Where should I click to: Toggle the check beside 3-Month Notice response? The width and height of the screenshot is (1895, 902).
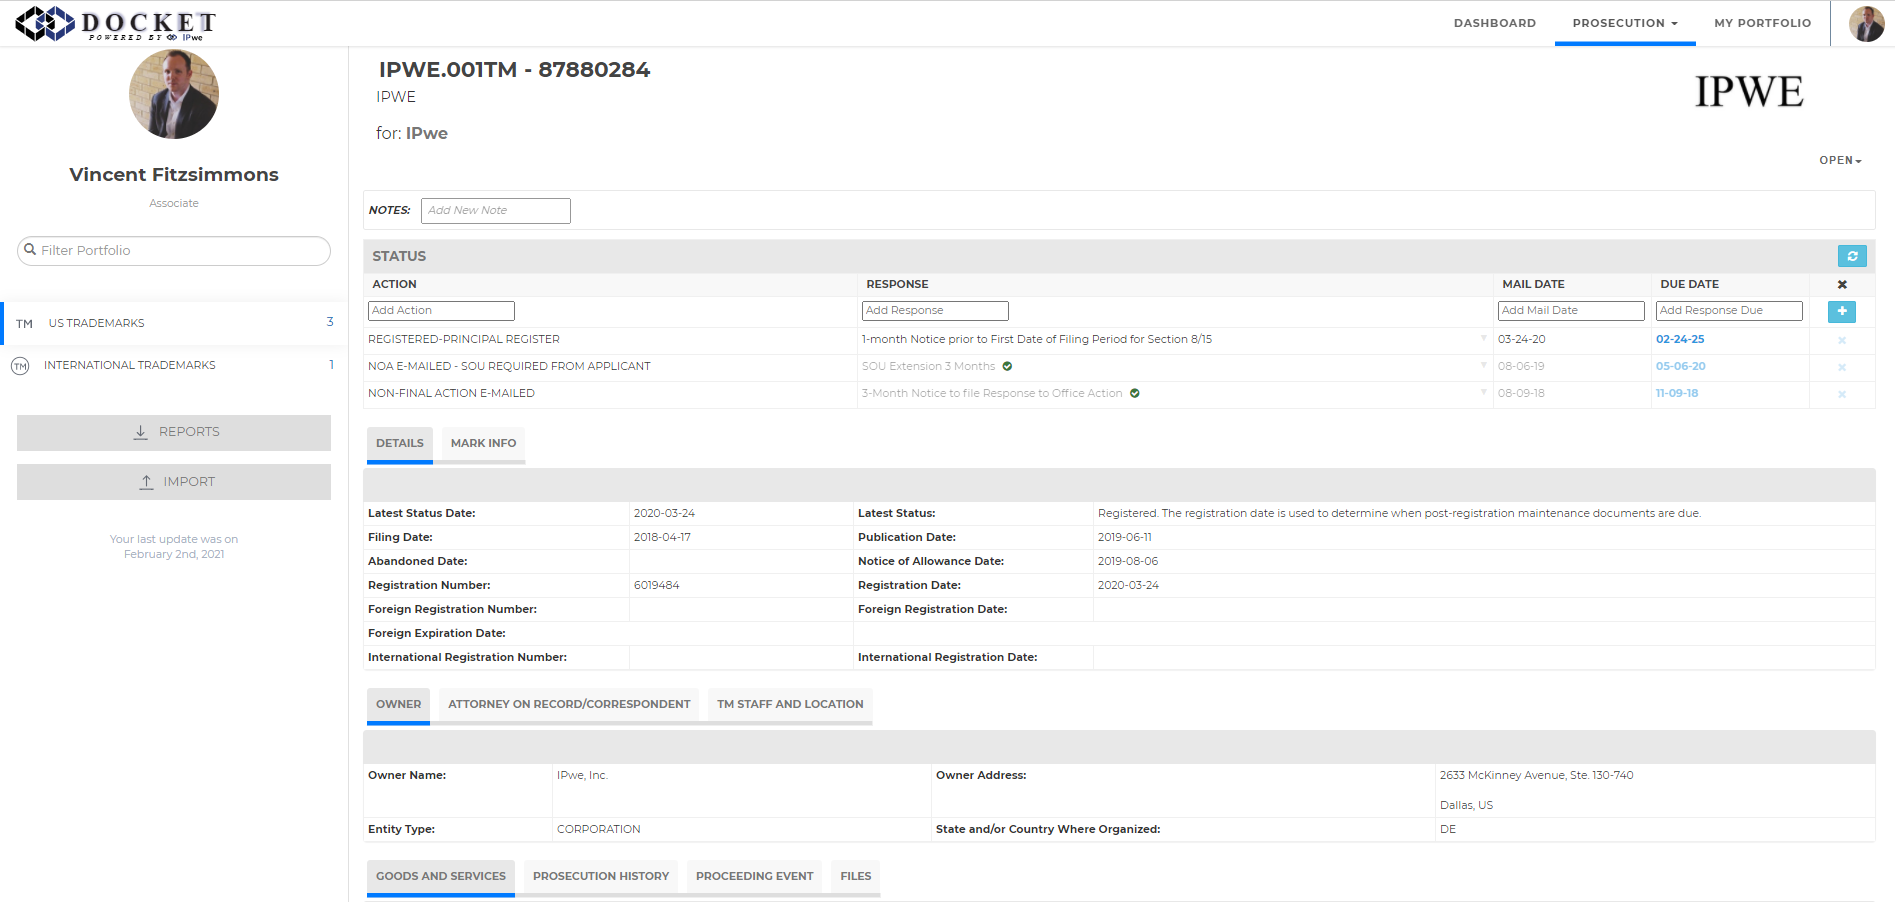pos(1135,394)
